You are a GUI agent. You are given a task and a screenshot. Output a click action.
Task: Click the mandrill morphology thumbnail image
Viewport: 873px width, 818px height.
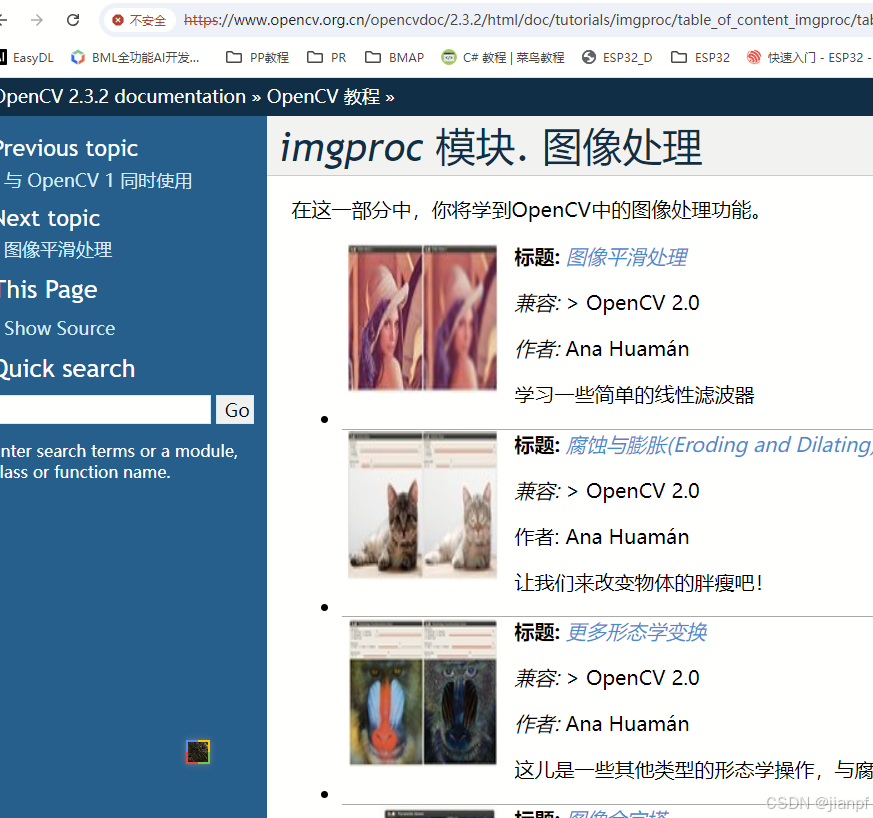(423, 692)
